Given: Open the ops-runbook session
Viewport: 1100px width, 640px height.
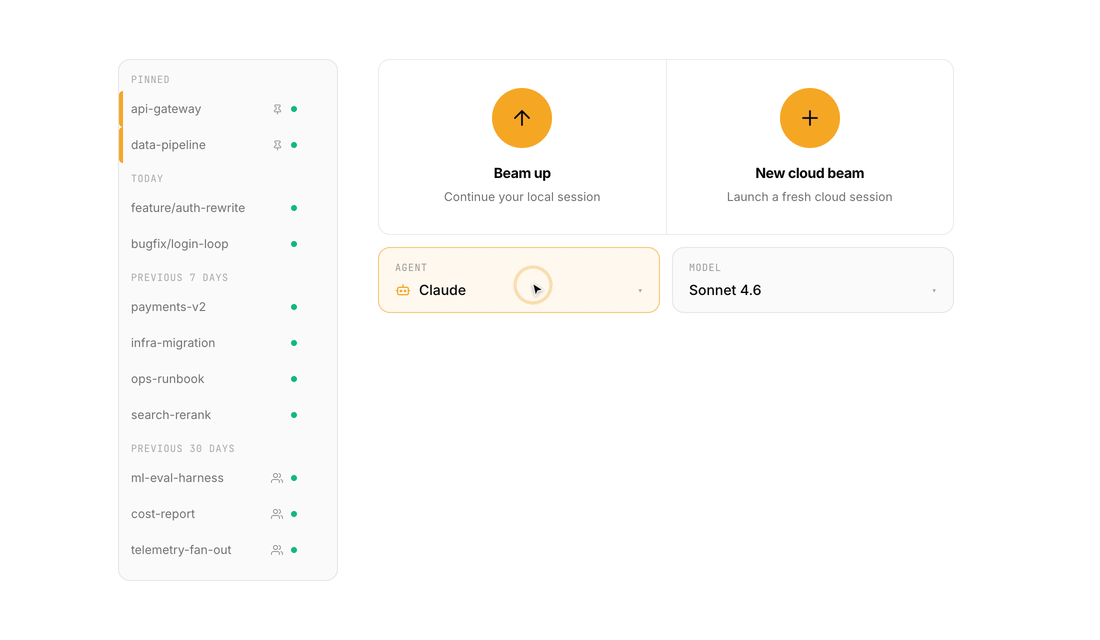Looking at the screenshot, I should (x=228, y=379).
